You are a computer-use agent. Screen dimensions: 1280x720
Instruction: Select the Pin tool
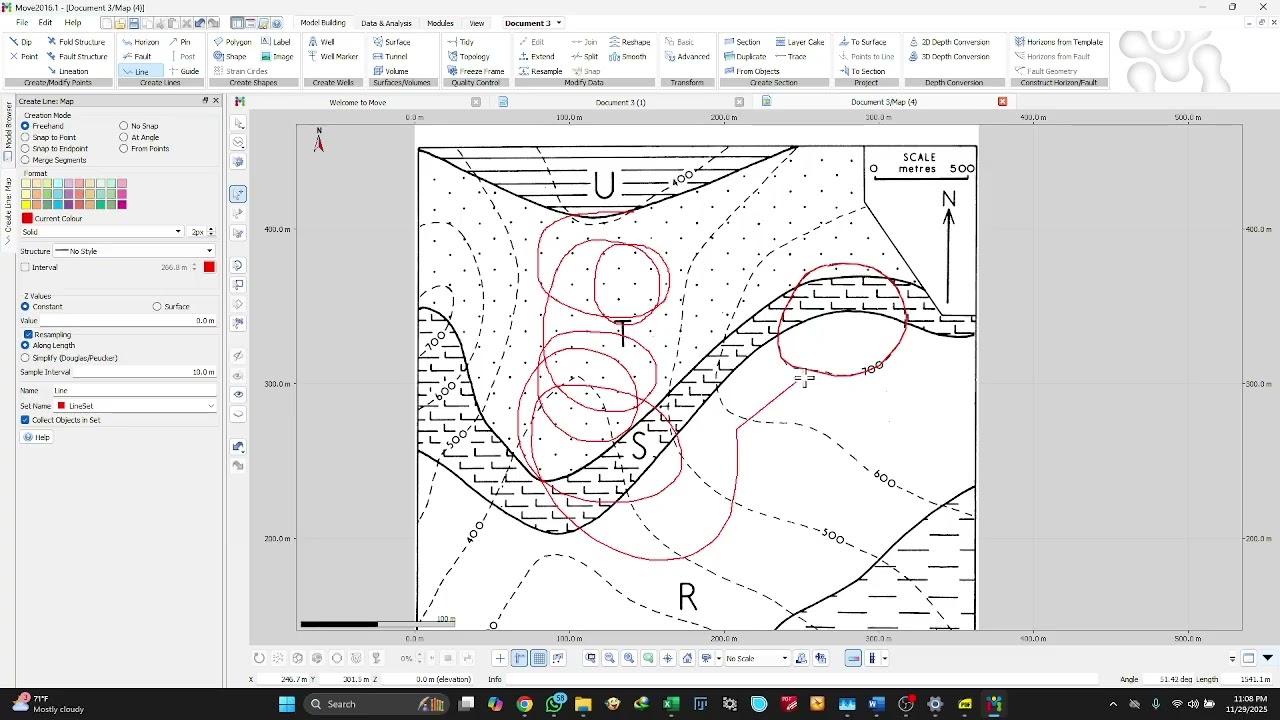[180, 42]
